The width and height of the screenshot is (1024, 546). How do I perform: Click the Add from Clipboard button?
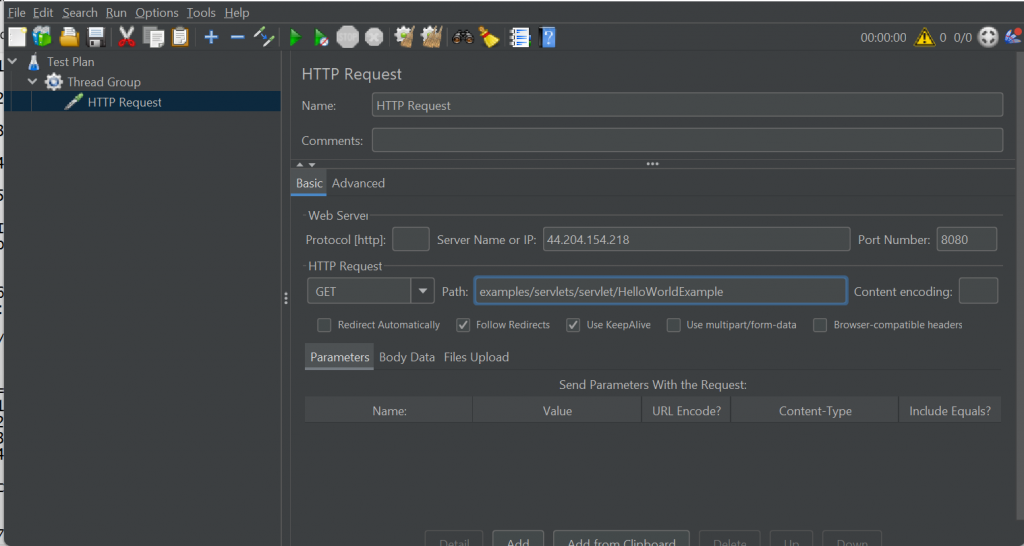[621, 541]
